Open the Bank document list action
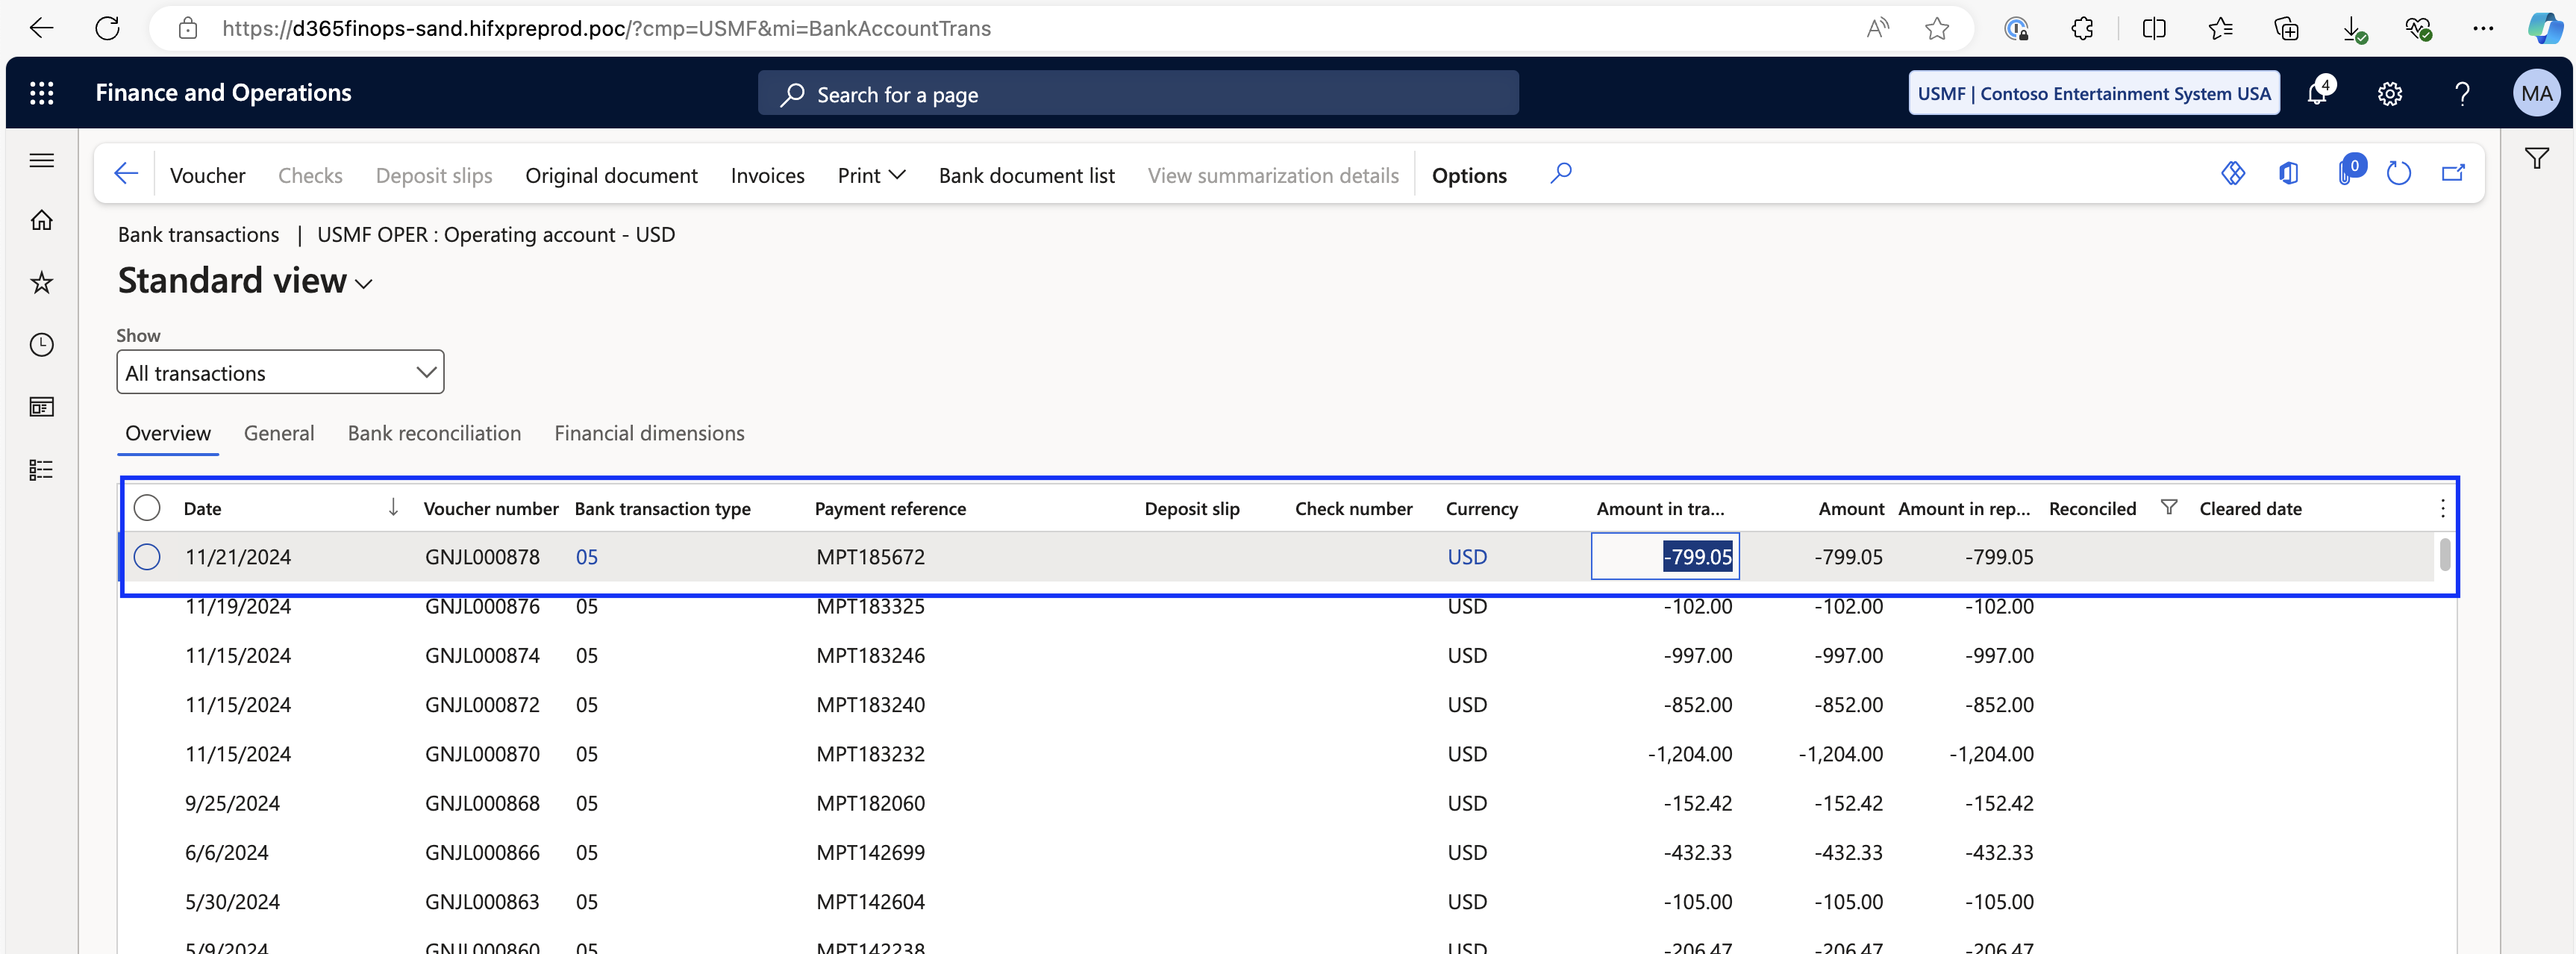 [x=1026, y=175]
